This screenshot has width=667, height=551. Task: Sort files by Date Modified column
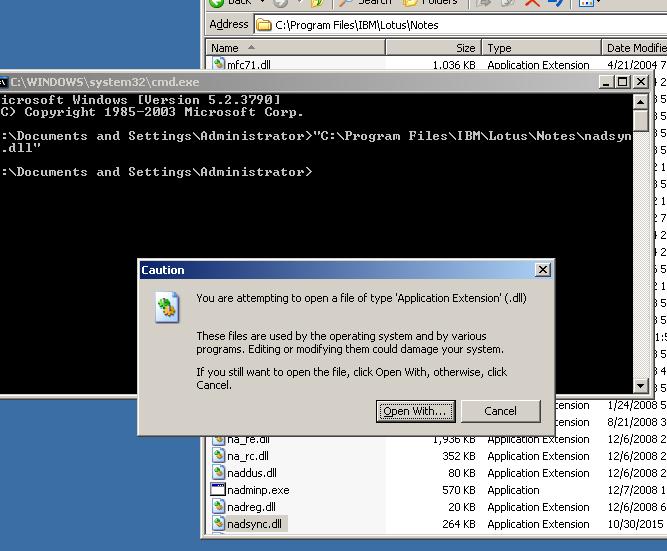pos(634,48)
